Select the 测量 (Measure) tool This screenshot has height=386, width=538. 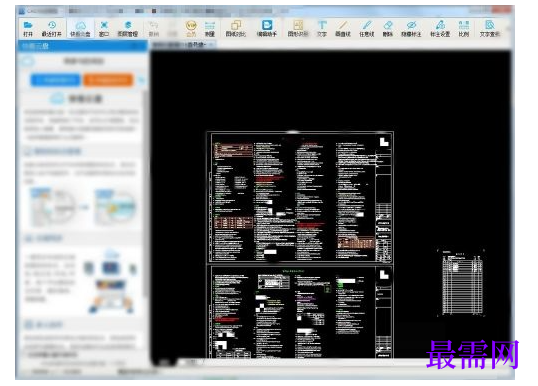click(x=210, y=28)
